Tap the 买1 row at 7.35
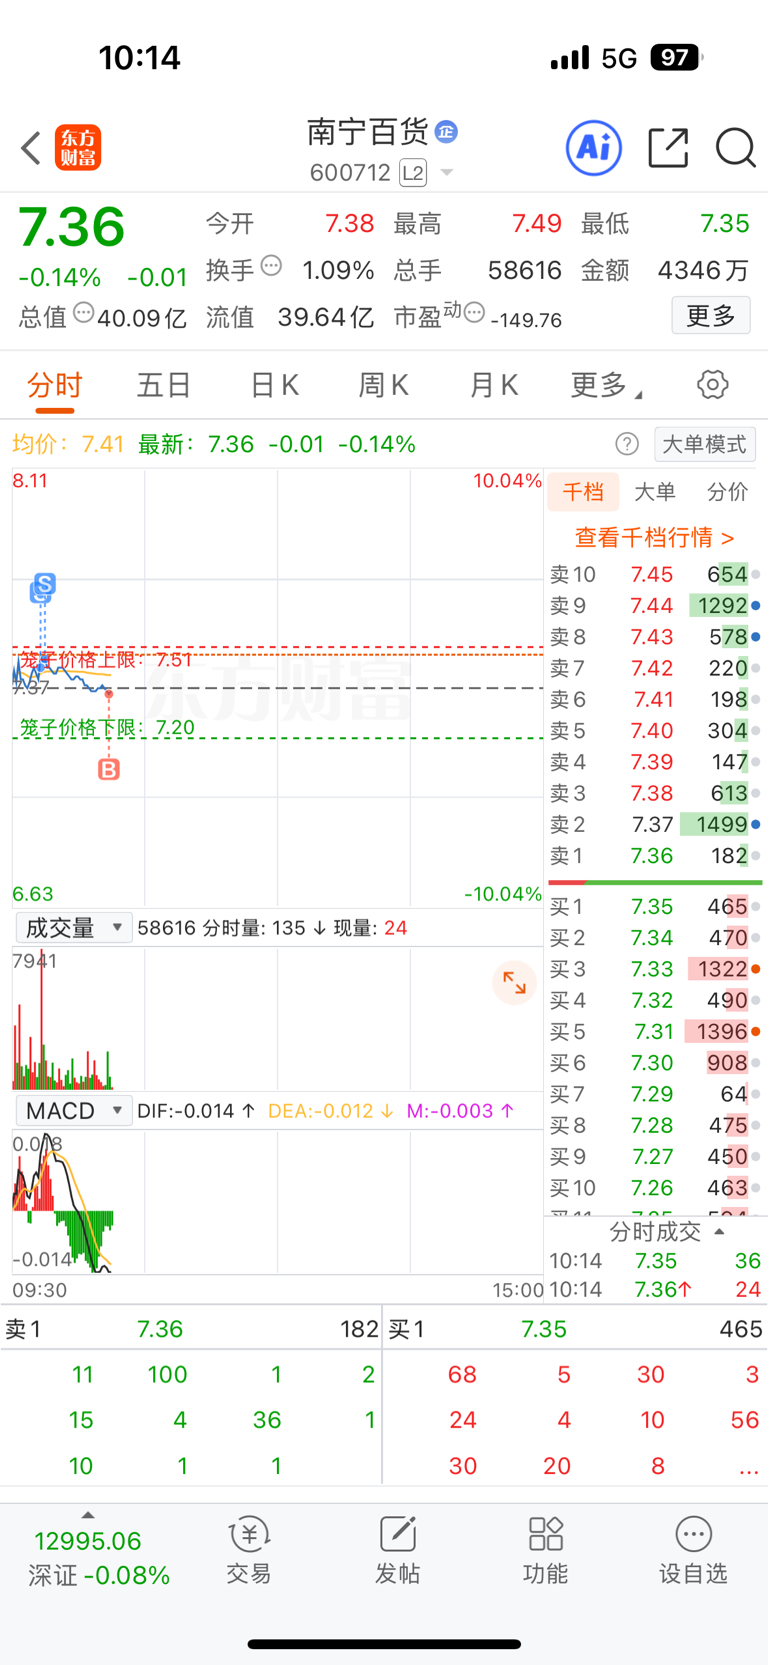The image size is (769, 1665). tap(655, 906)
